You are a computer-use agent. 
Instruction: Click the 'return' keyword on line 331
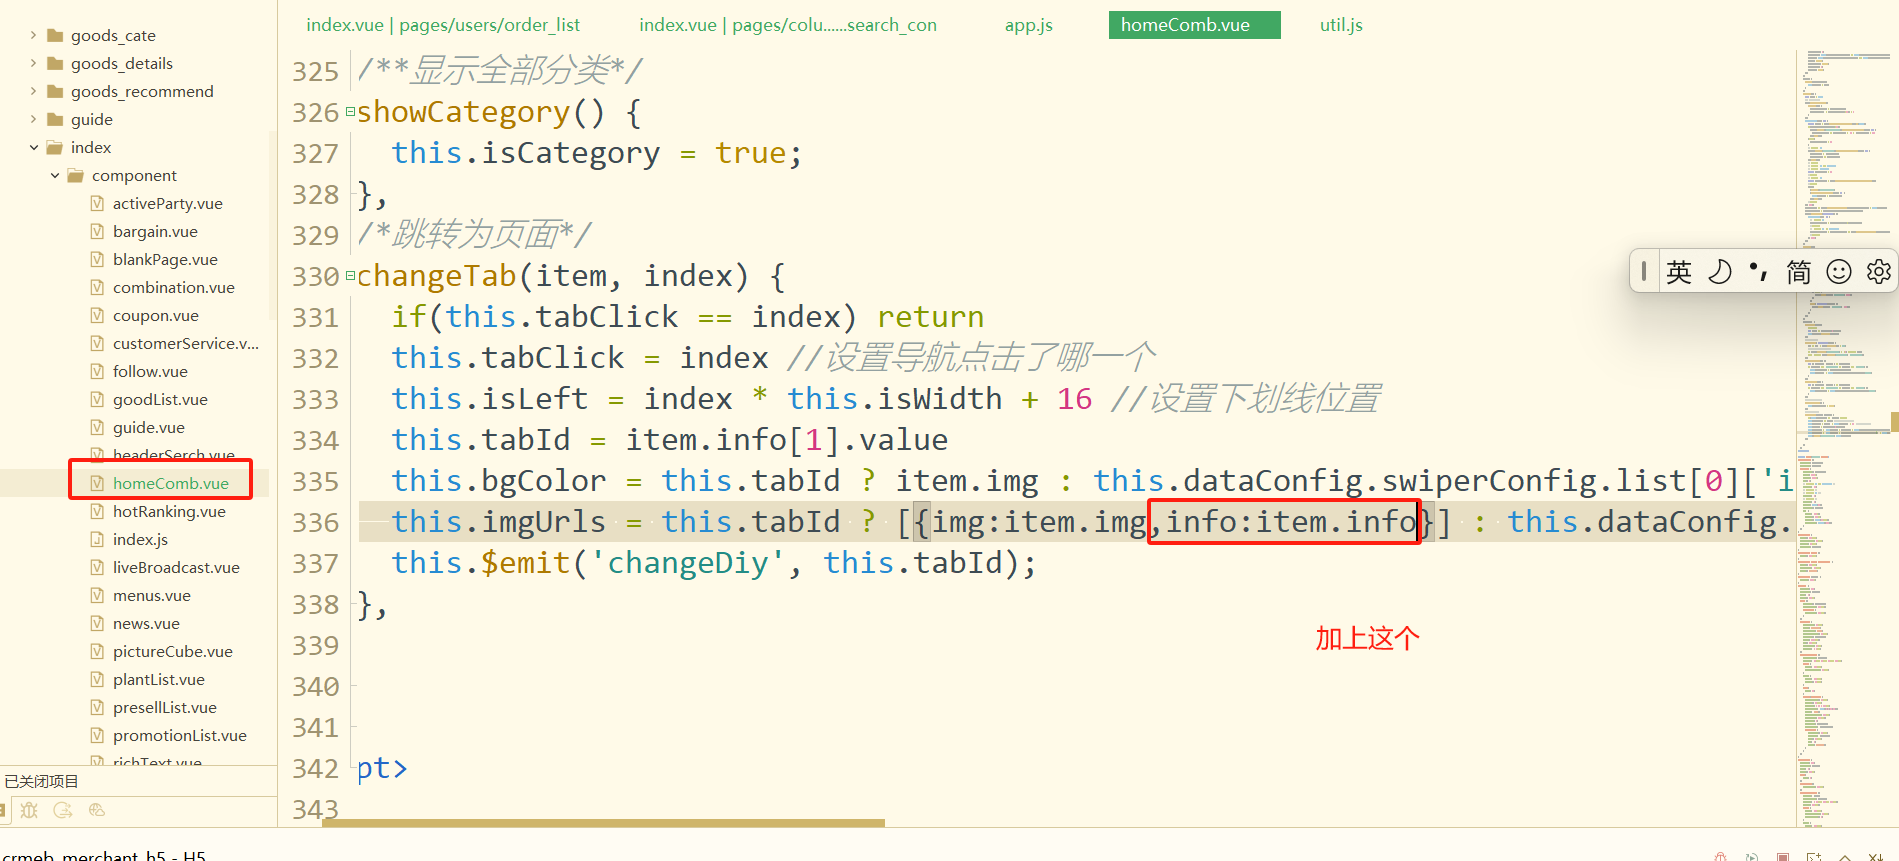pos(931,317)
